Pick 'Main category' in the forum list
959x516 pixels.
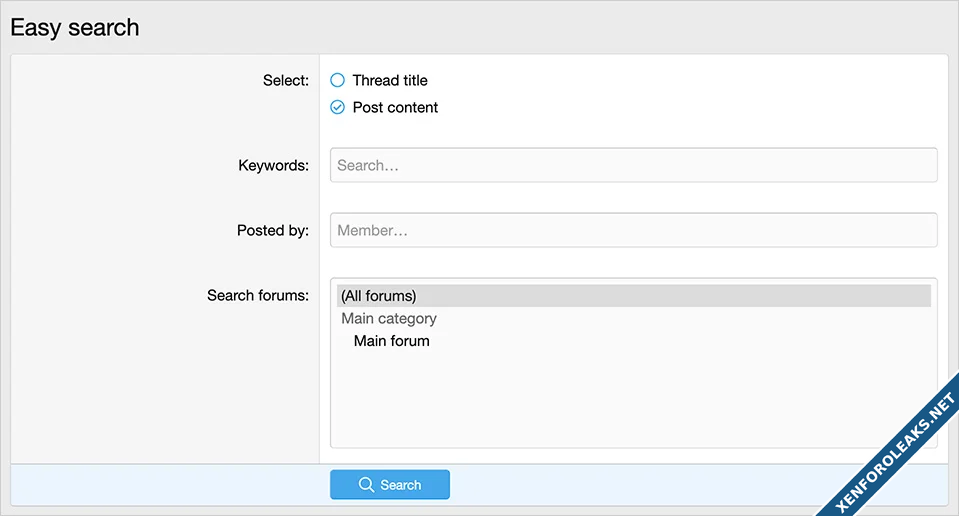(x=389, y=318)
